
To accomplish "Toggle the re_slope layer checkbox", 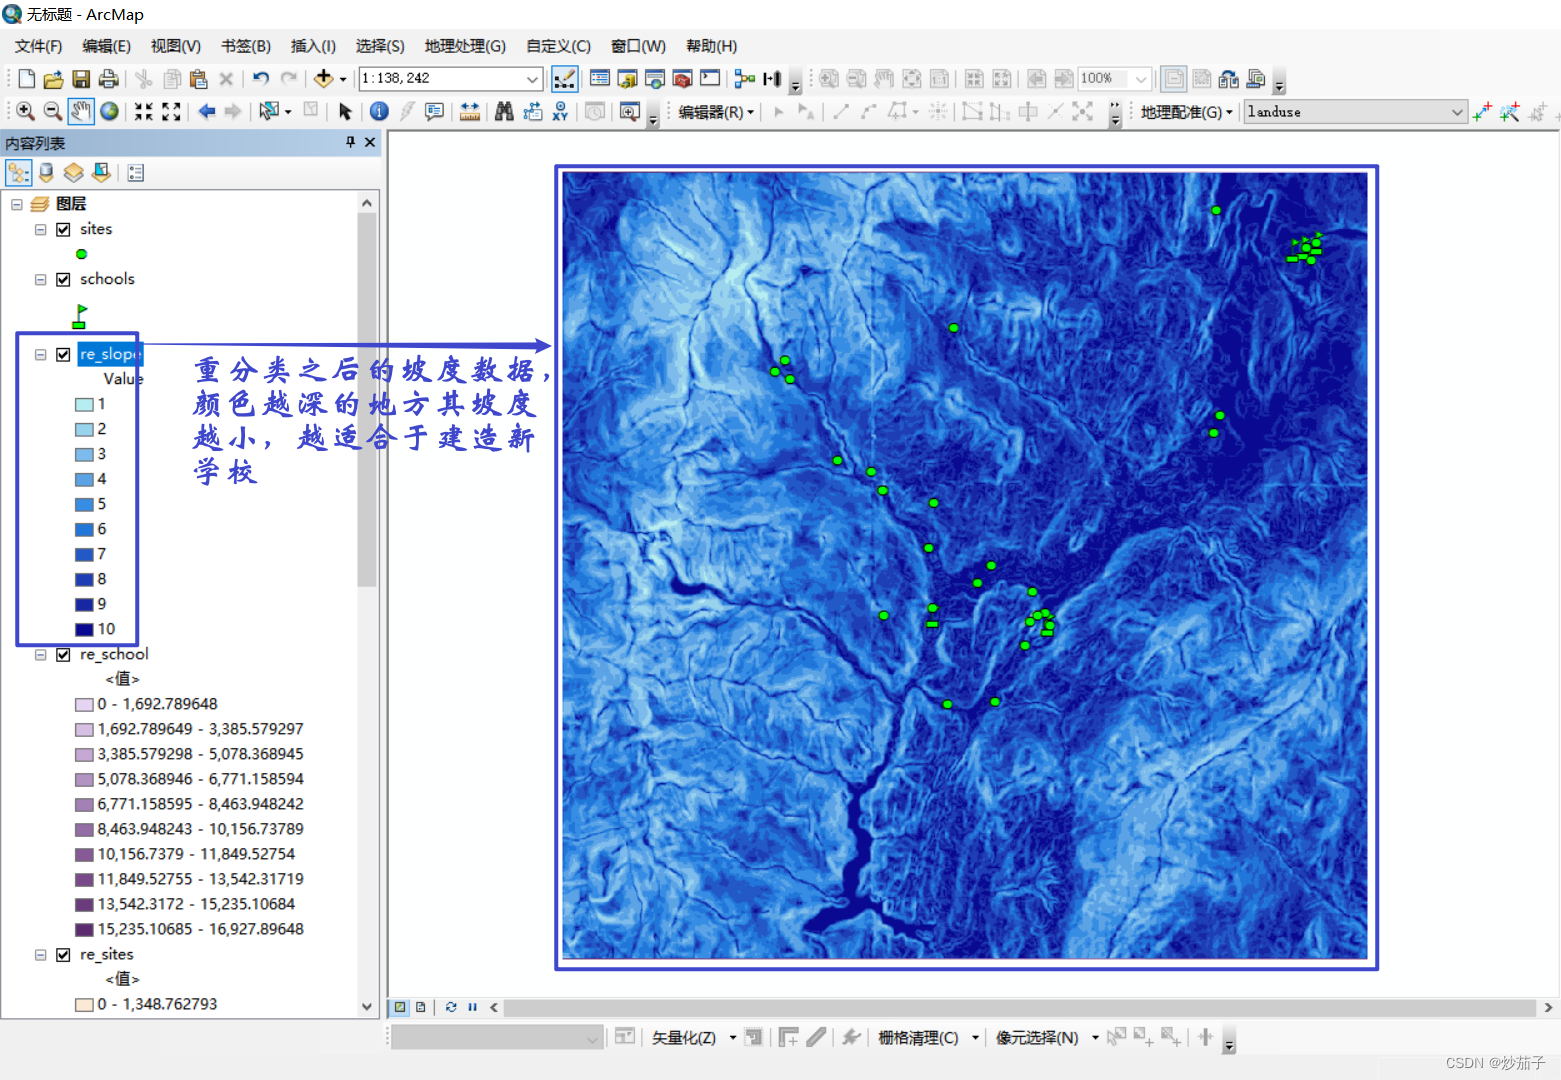I will tap(63, 354).
